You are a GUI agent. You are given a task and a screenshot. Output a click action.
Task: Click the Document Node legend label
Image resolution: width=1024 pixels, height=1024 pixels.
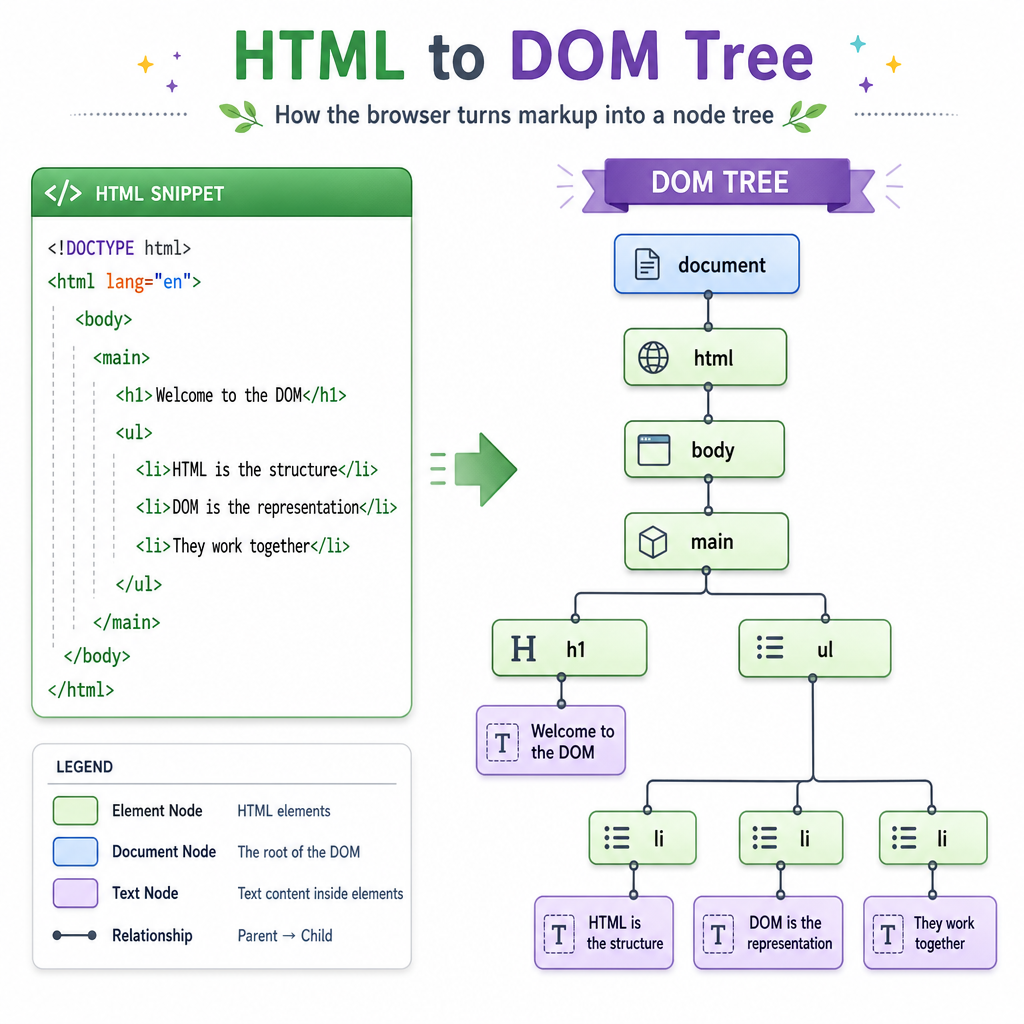pos(164,852)
